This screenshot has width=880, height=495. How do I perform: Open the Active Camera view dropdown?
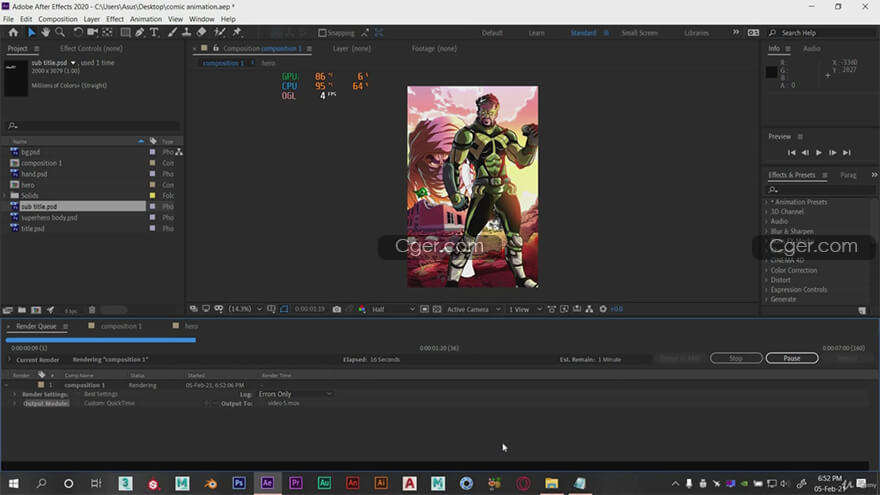click(473, 309)
